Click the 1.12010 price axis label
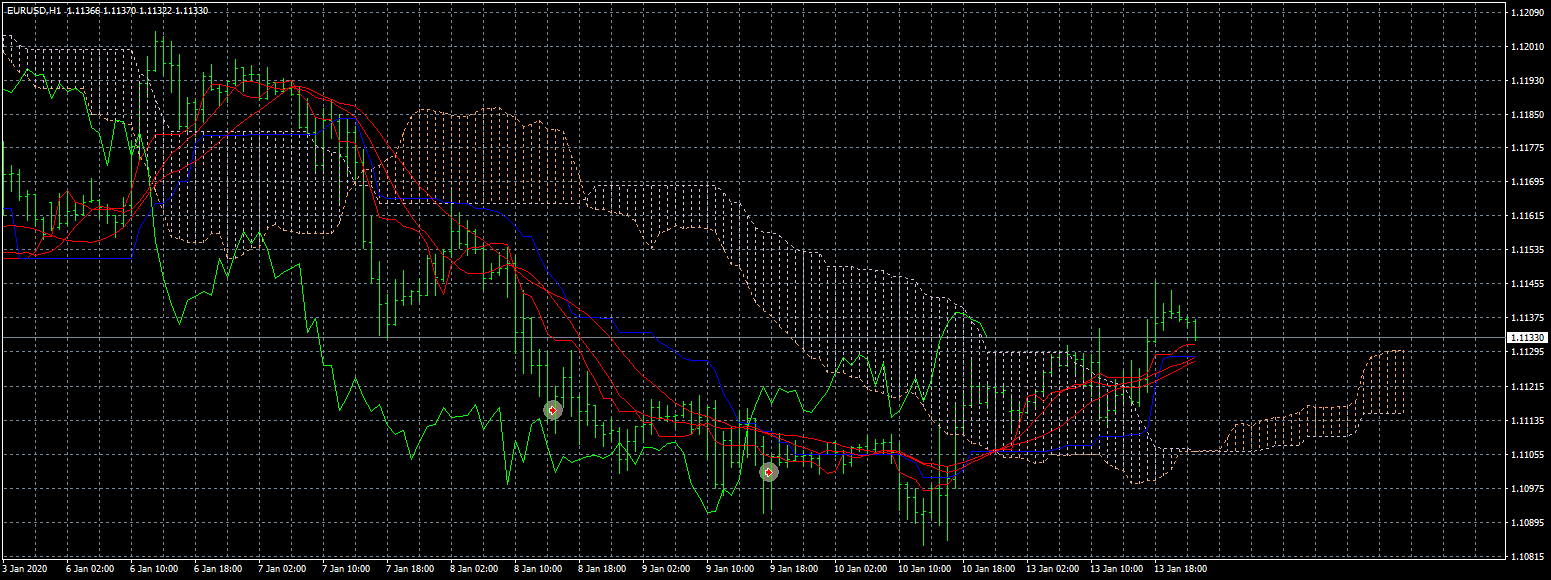 (x=1529, y=47)
